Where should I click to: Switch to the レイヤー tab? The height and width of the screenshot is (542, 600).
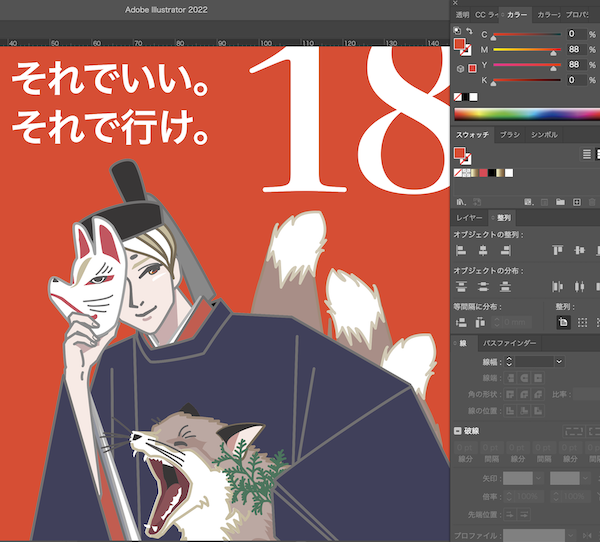click(470, 216)
